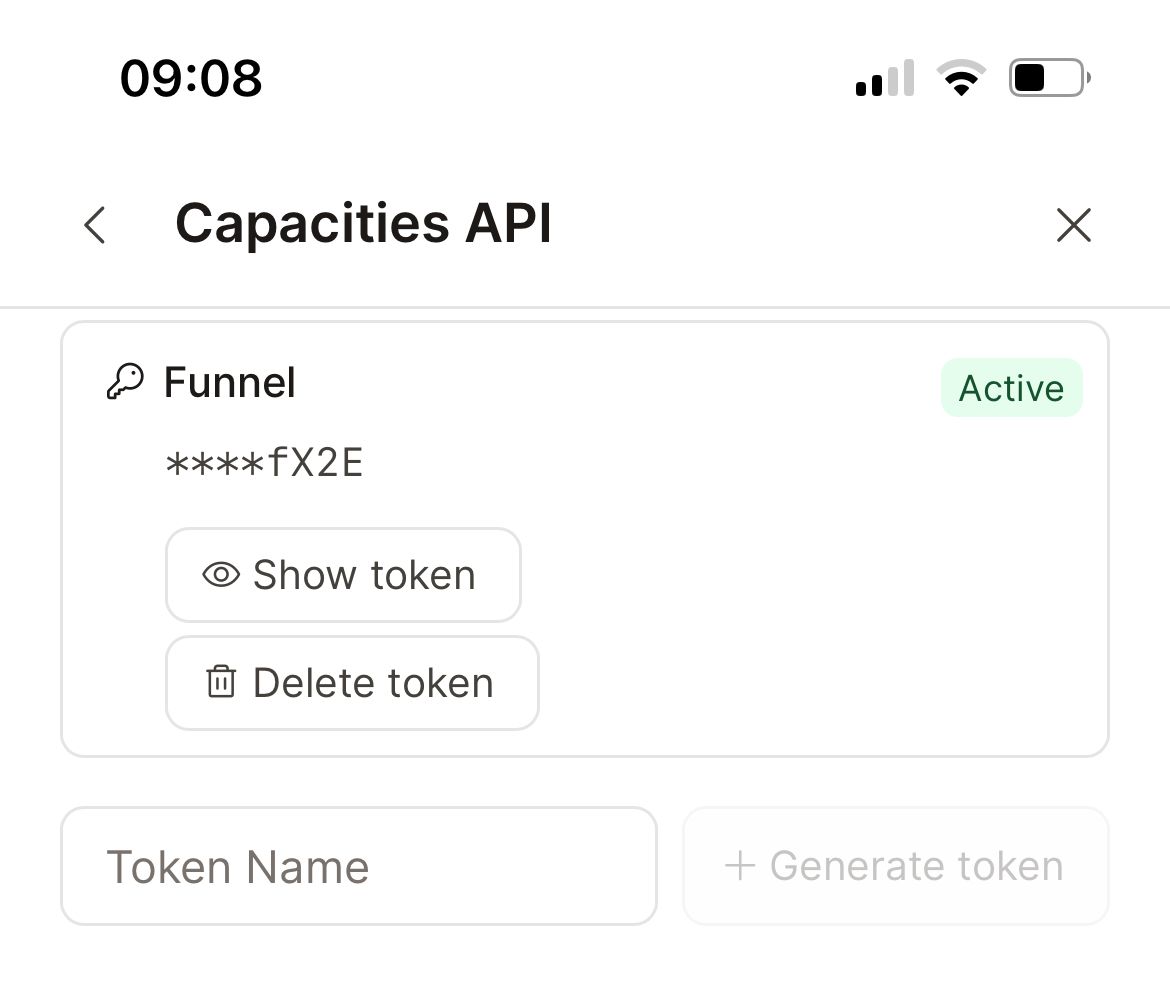Click the trash icon on Delete token button
This screenshot has width=1170, height=1000.
pos(220,682)
